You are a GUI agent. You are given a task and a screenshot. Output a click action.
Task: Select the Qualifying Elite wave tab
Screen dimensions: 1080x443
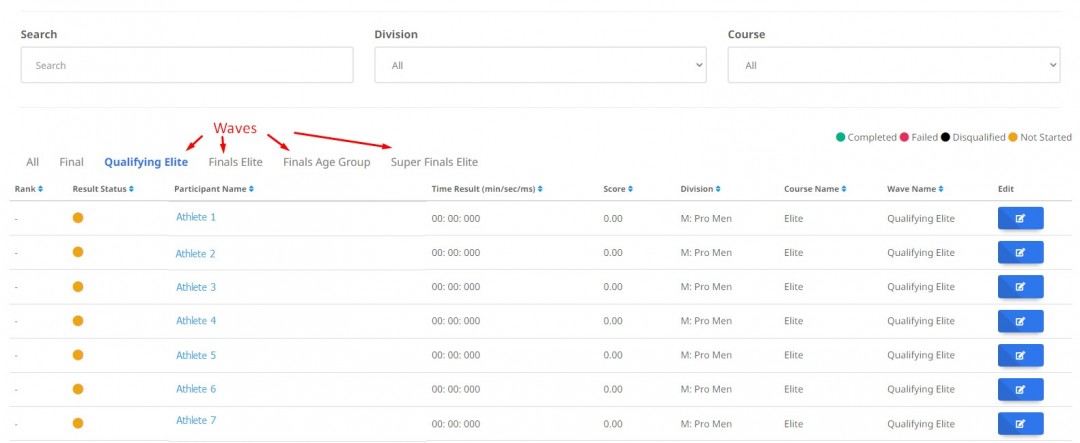[x=146, y=163]
